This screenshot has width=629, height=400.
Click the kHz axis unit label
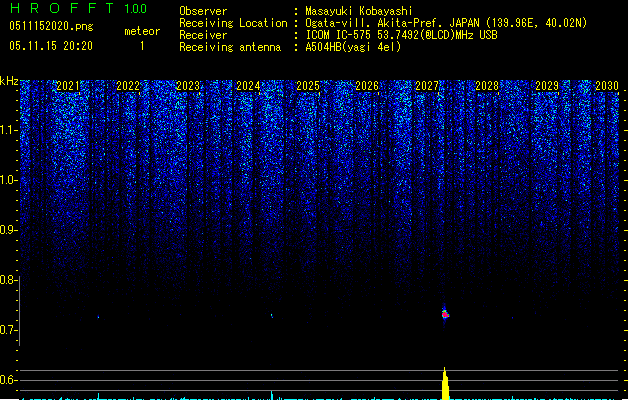pos(9,82)
